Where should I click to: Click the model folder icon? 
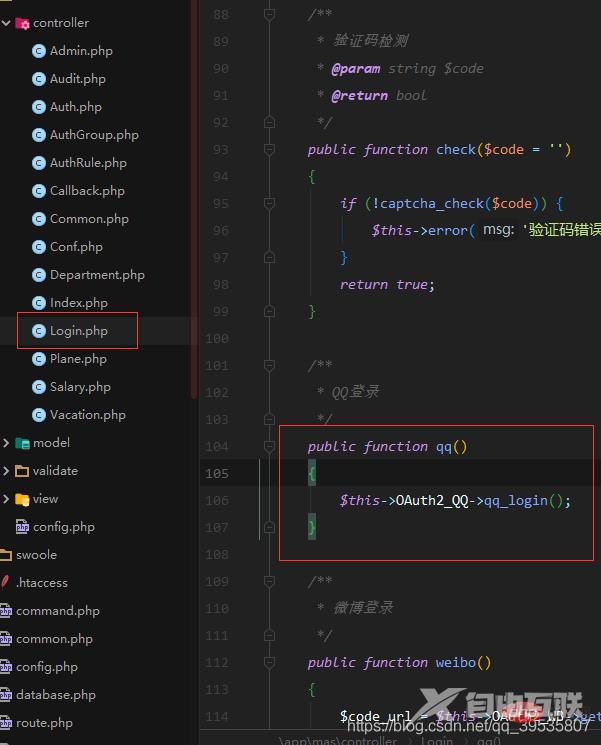[x=22, y=443]
